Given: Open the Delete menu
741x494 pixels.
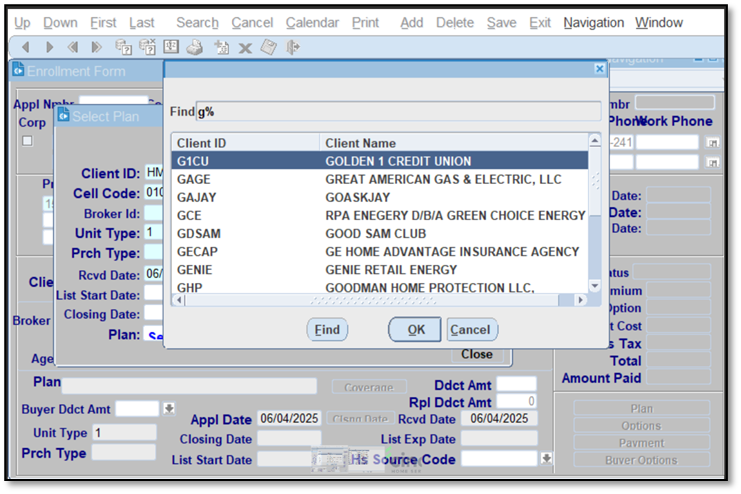Looking at the screenshot, I should coord(455,22).
